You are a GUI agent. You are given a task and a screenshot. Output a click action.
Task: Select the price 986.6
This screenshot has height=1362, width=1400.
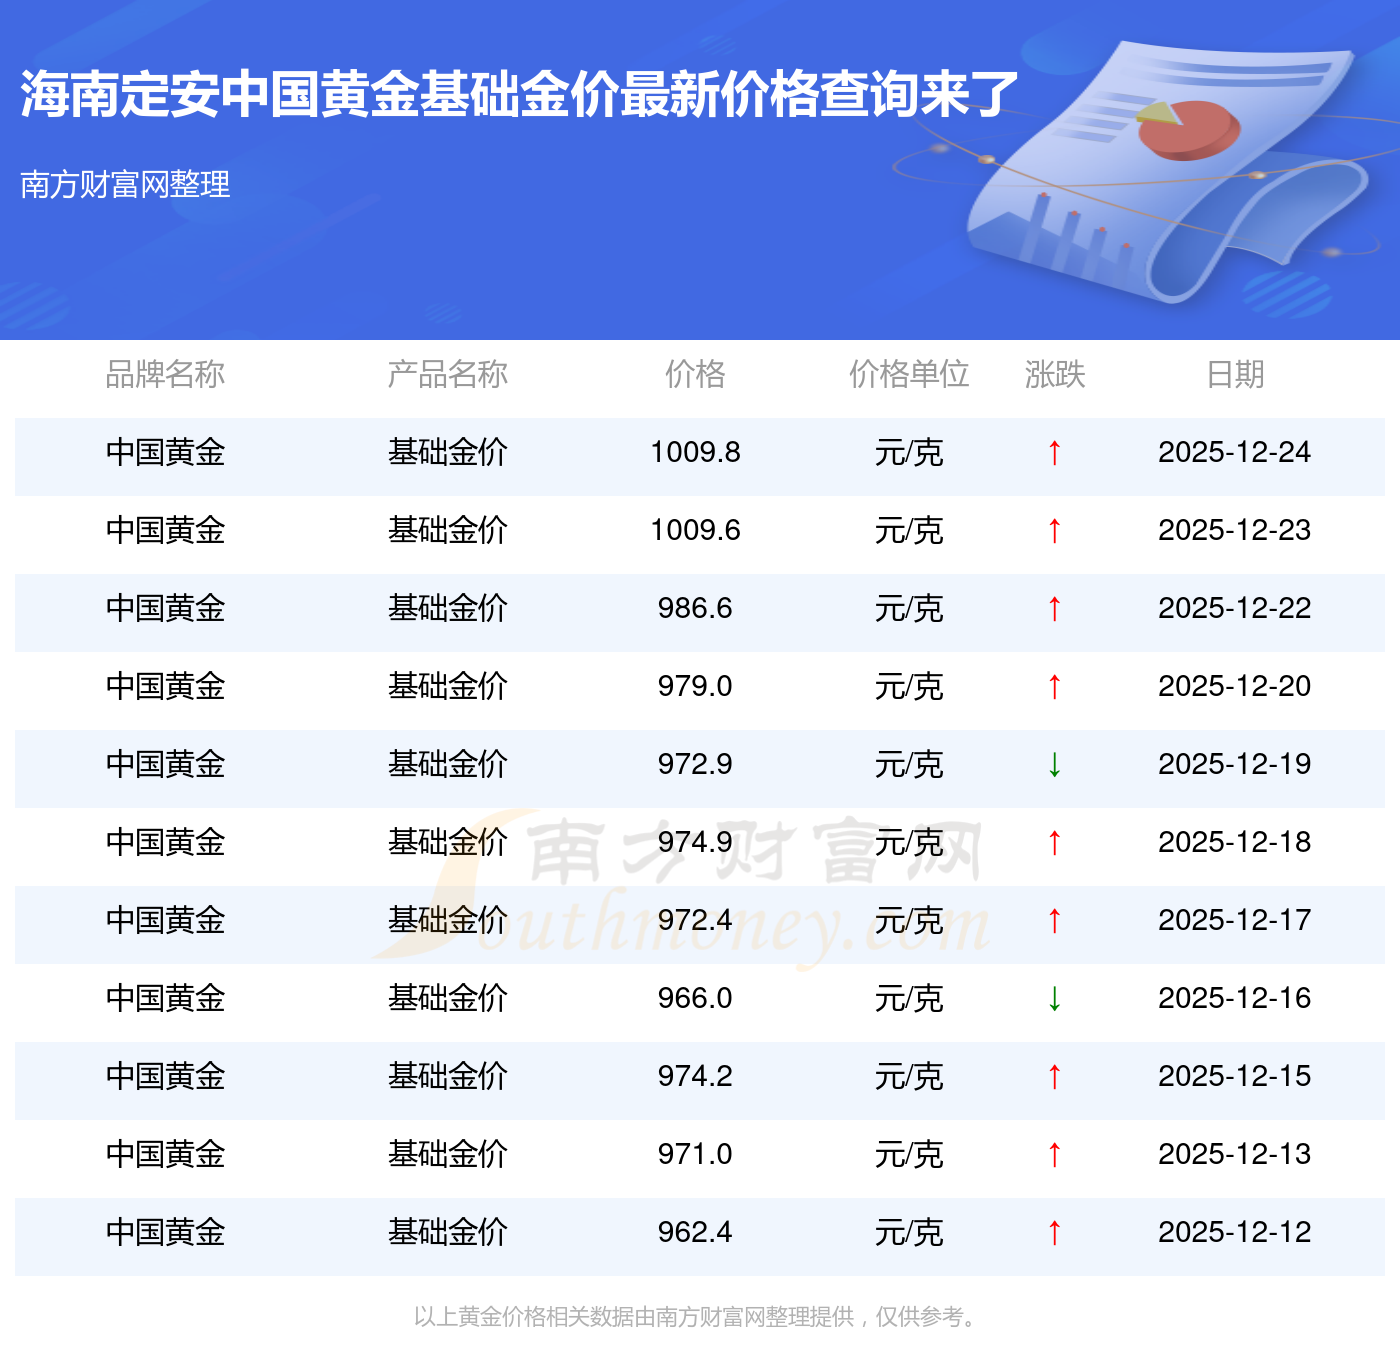click(x=695, y=608)
